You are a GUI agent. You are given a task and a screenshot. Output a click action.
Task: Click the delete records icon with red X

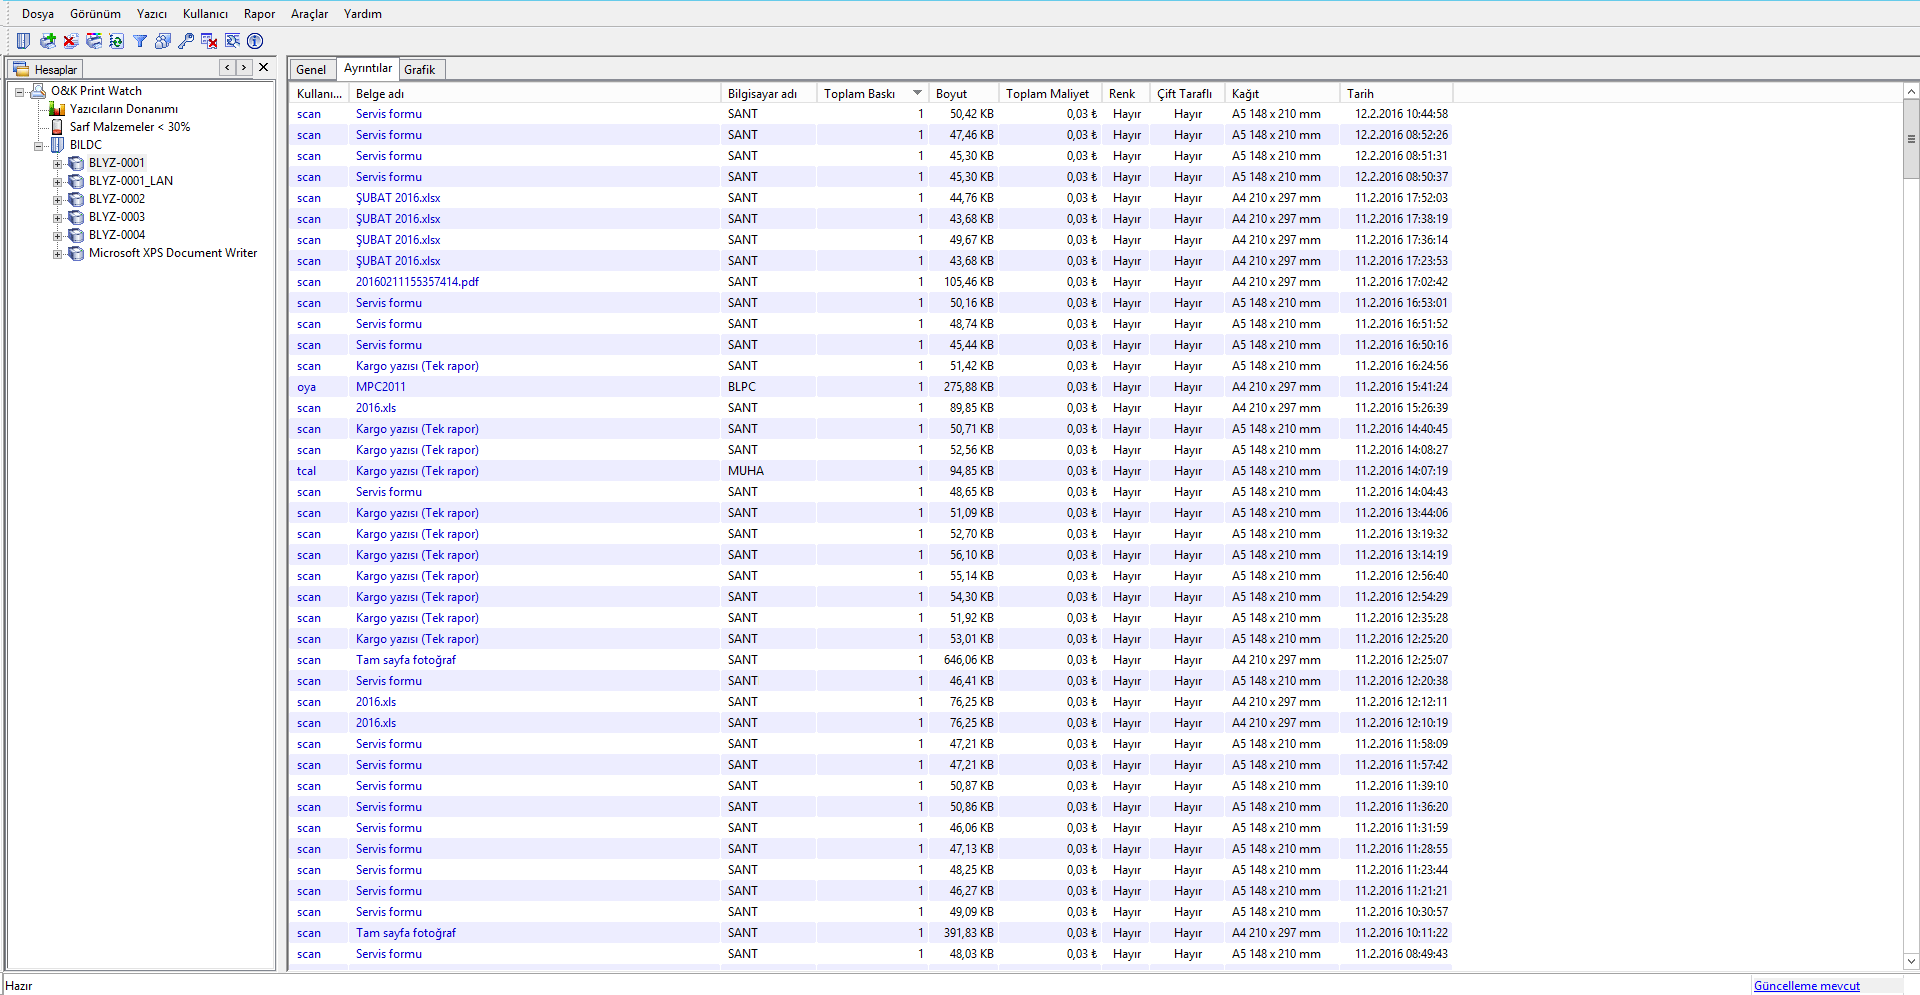(209, 41)
